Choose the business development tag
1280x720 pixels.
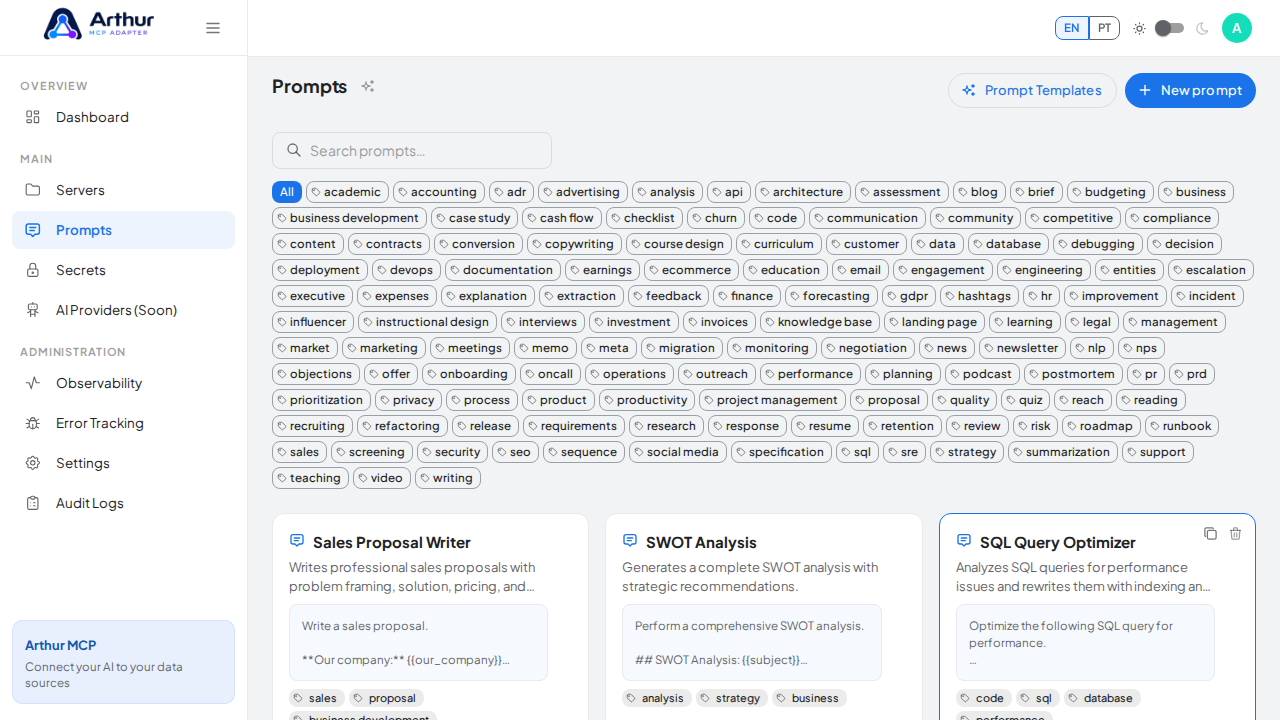(x=349, y=218)
